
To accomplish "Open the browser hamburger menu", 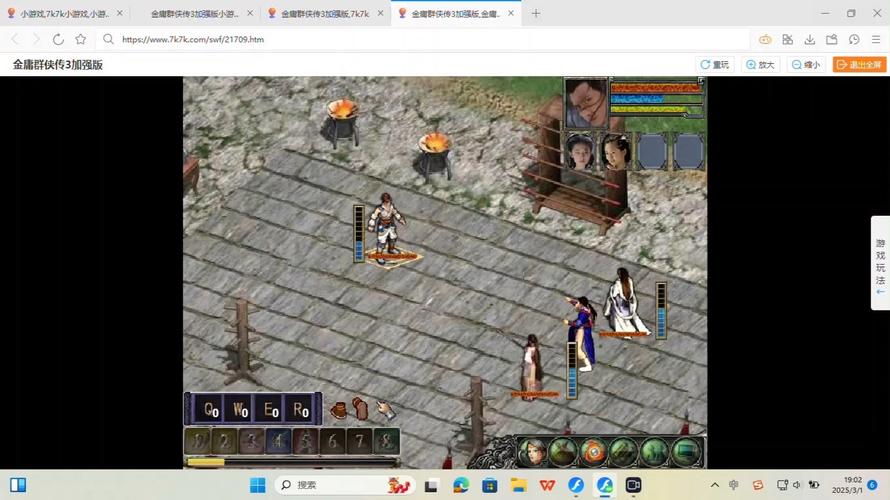I will click(876, 39).
